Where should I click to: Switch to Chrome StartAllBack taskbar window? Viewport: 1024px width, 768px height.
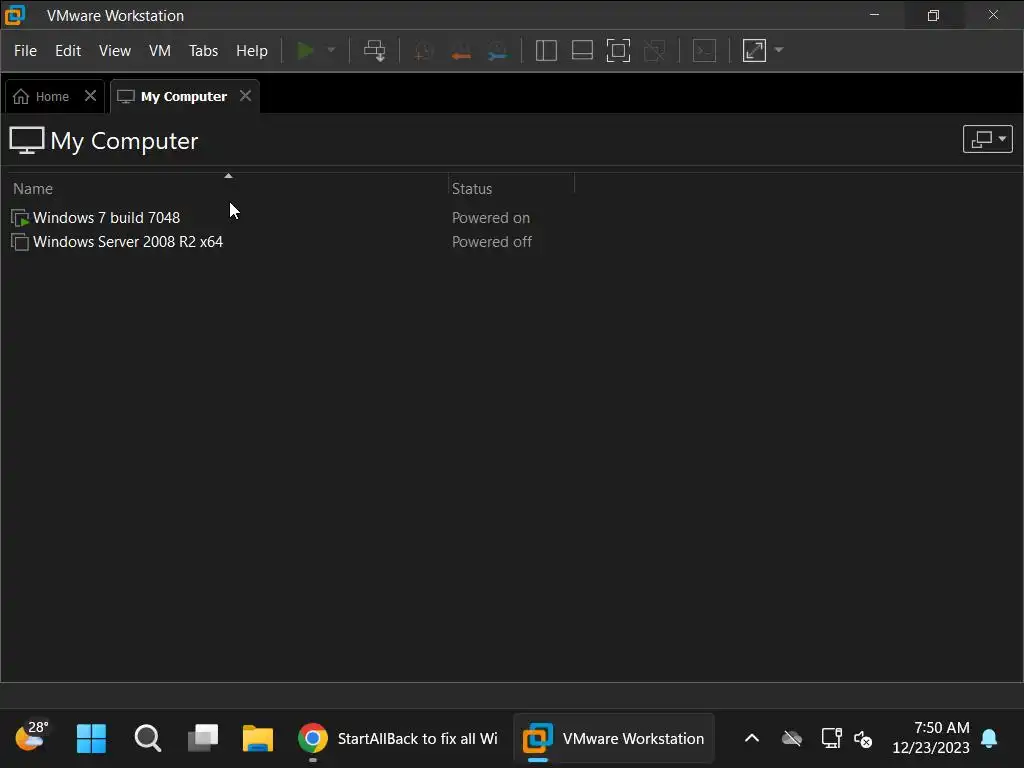397,739
